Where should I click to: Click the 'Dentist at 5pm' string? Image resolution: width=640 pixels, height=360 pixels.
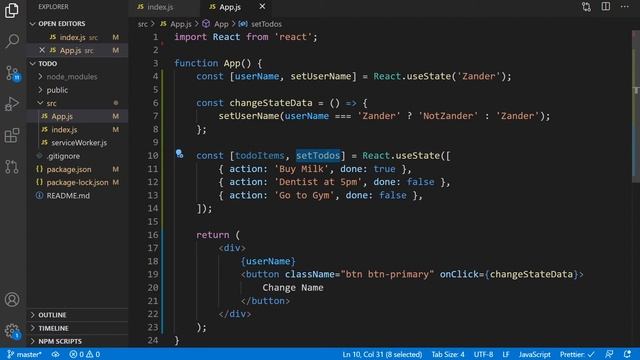click(x=318, y=182)
